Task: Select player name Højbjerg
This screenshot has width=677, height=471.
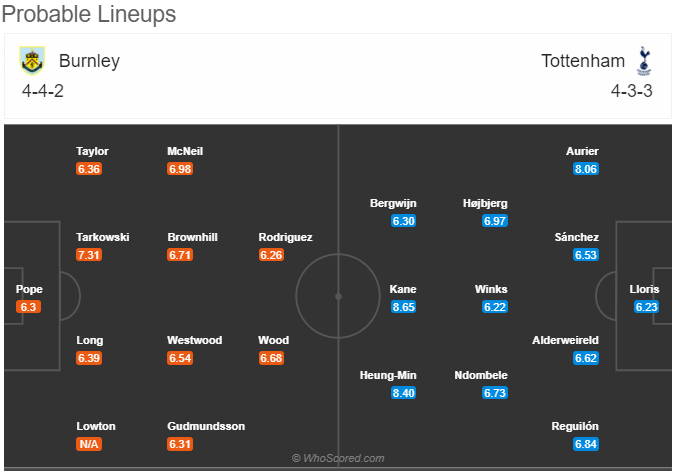Action: pos(485,203)
